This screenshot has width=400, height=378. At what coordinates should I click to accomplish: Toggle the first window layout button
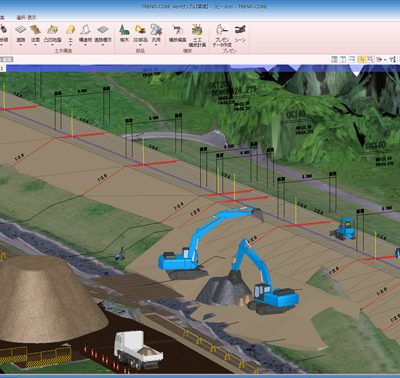[x=335, y=59]
